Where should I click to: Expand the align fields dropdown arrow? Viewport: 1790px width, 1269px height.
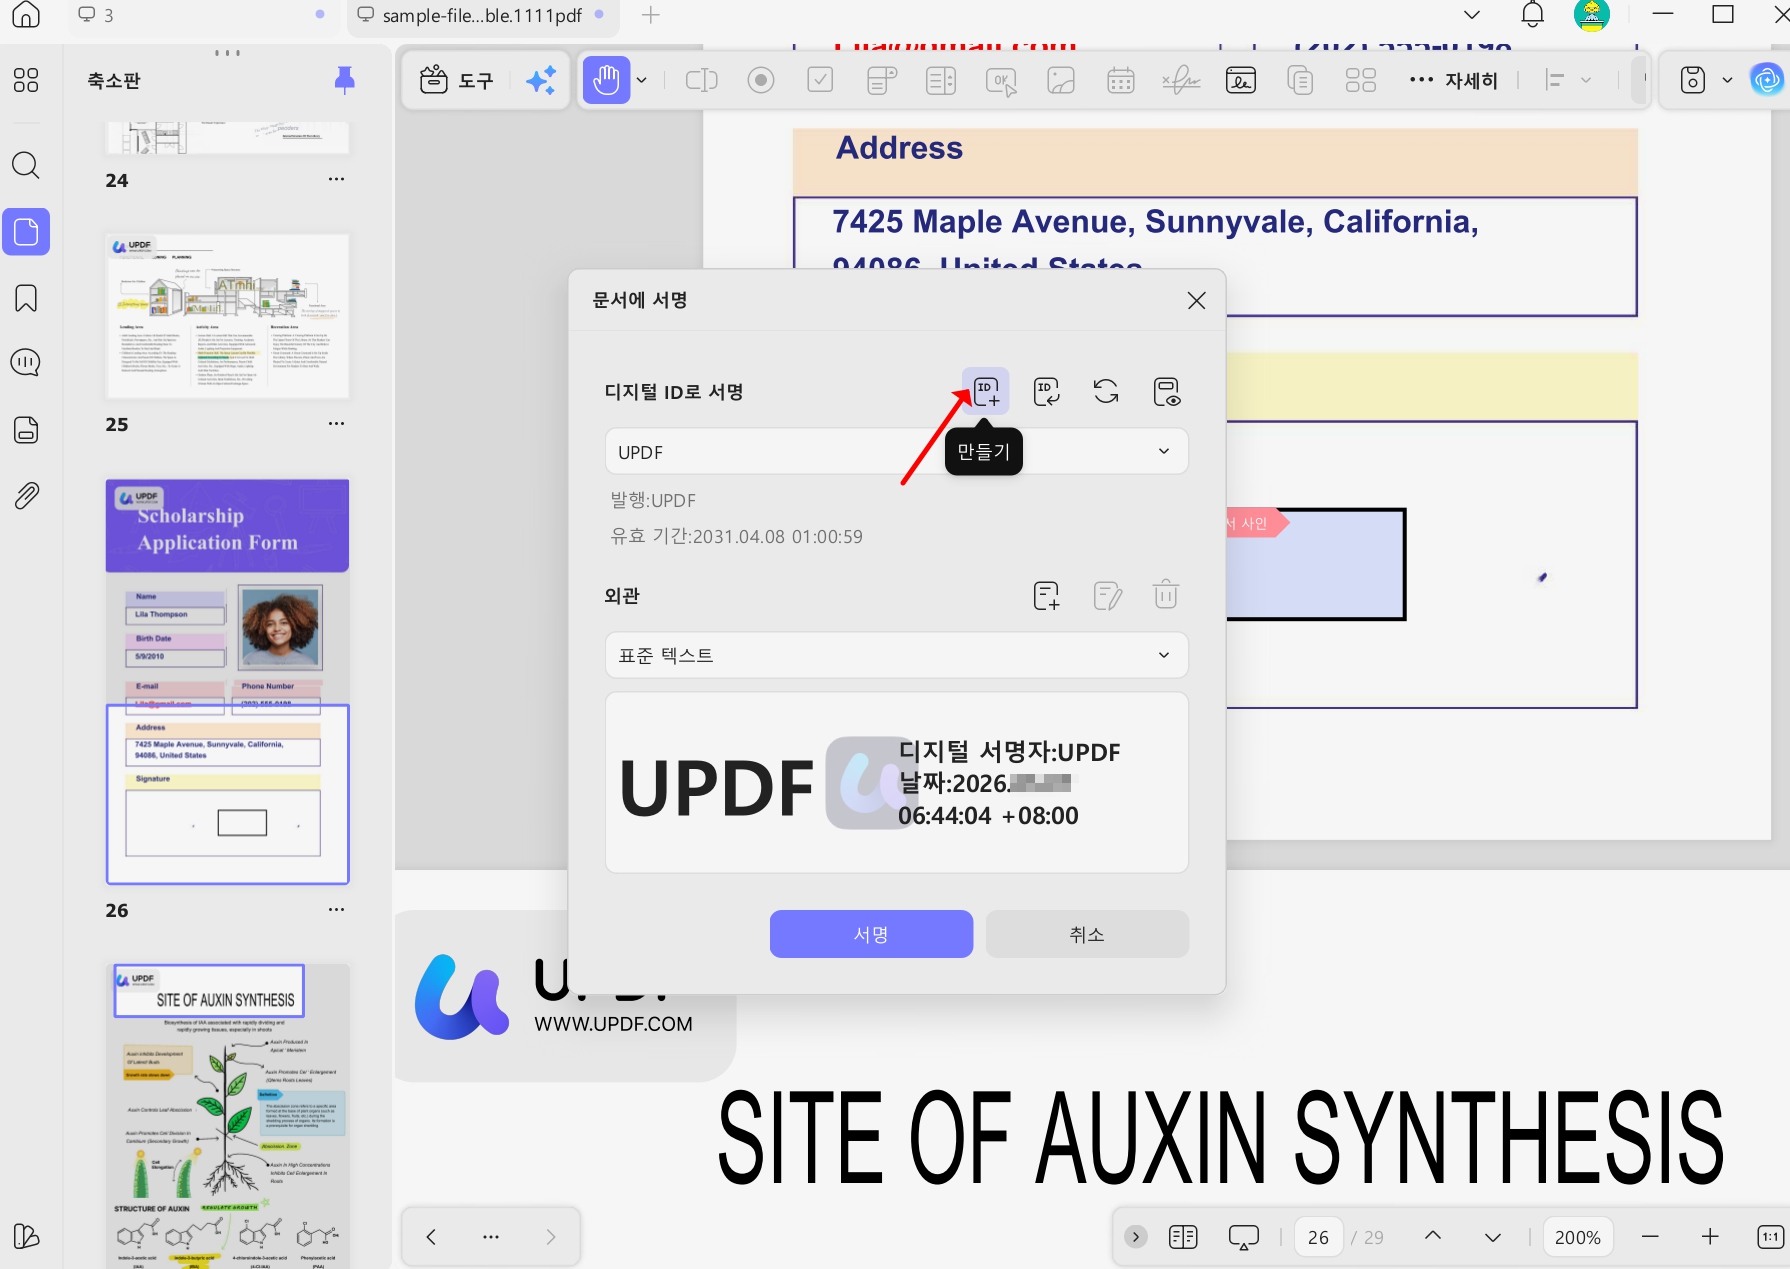click(x=1586, y=80)
